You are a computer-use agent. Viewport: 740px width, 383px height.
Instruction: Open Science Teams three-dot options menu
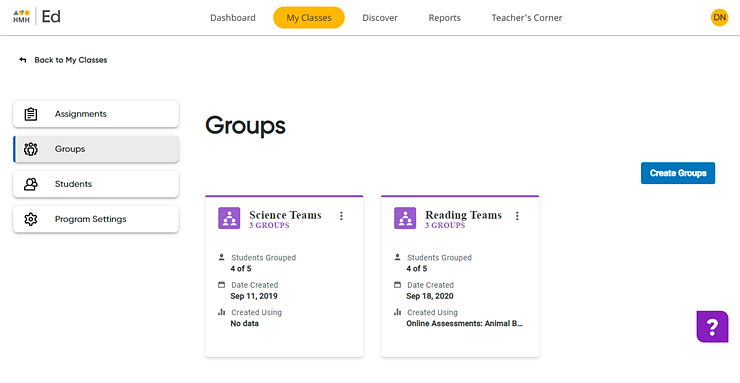pos(341,216)
